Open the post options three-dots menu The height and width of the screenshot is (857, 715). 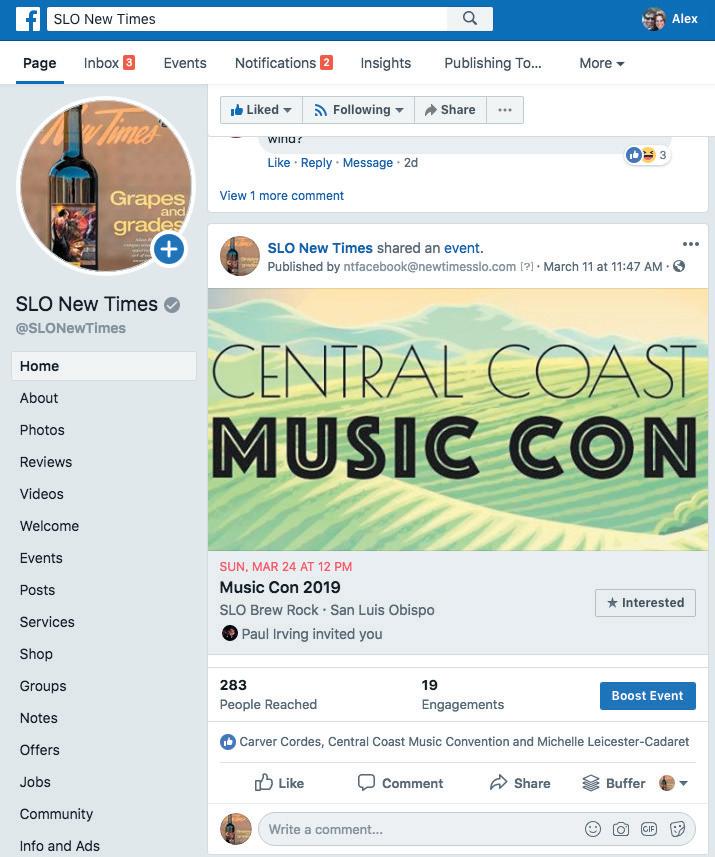[x=691, y=244]
